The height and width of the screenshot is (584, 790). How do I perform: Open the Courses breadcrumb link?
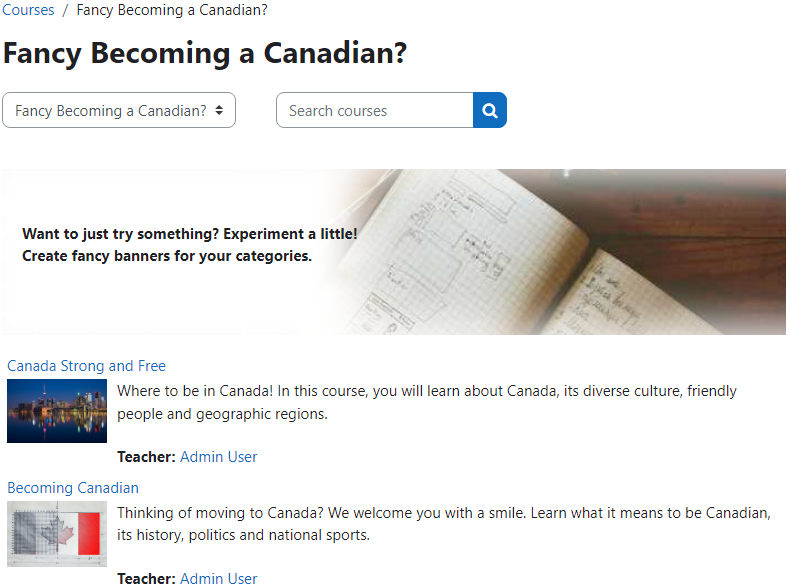[x=28, y=10]
